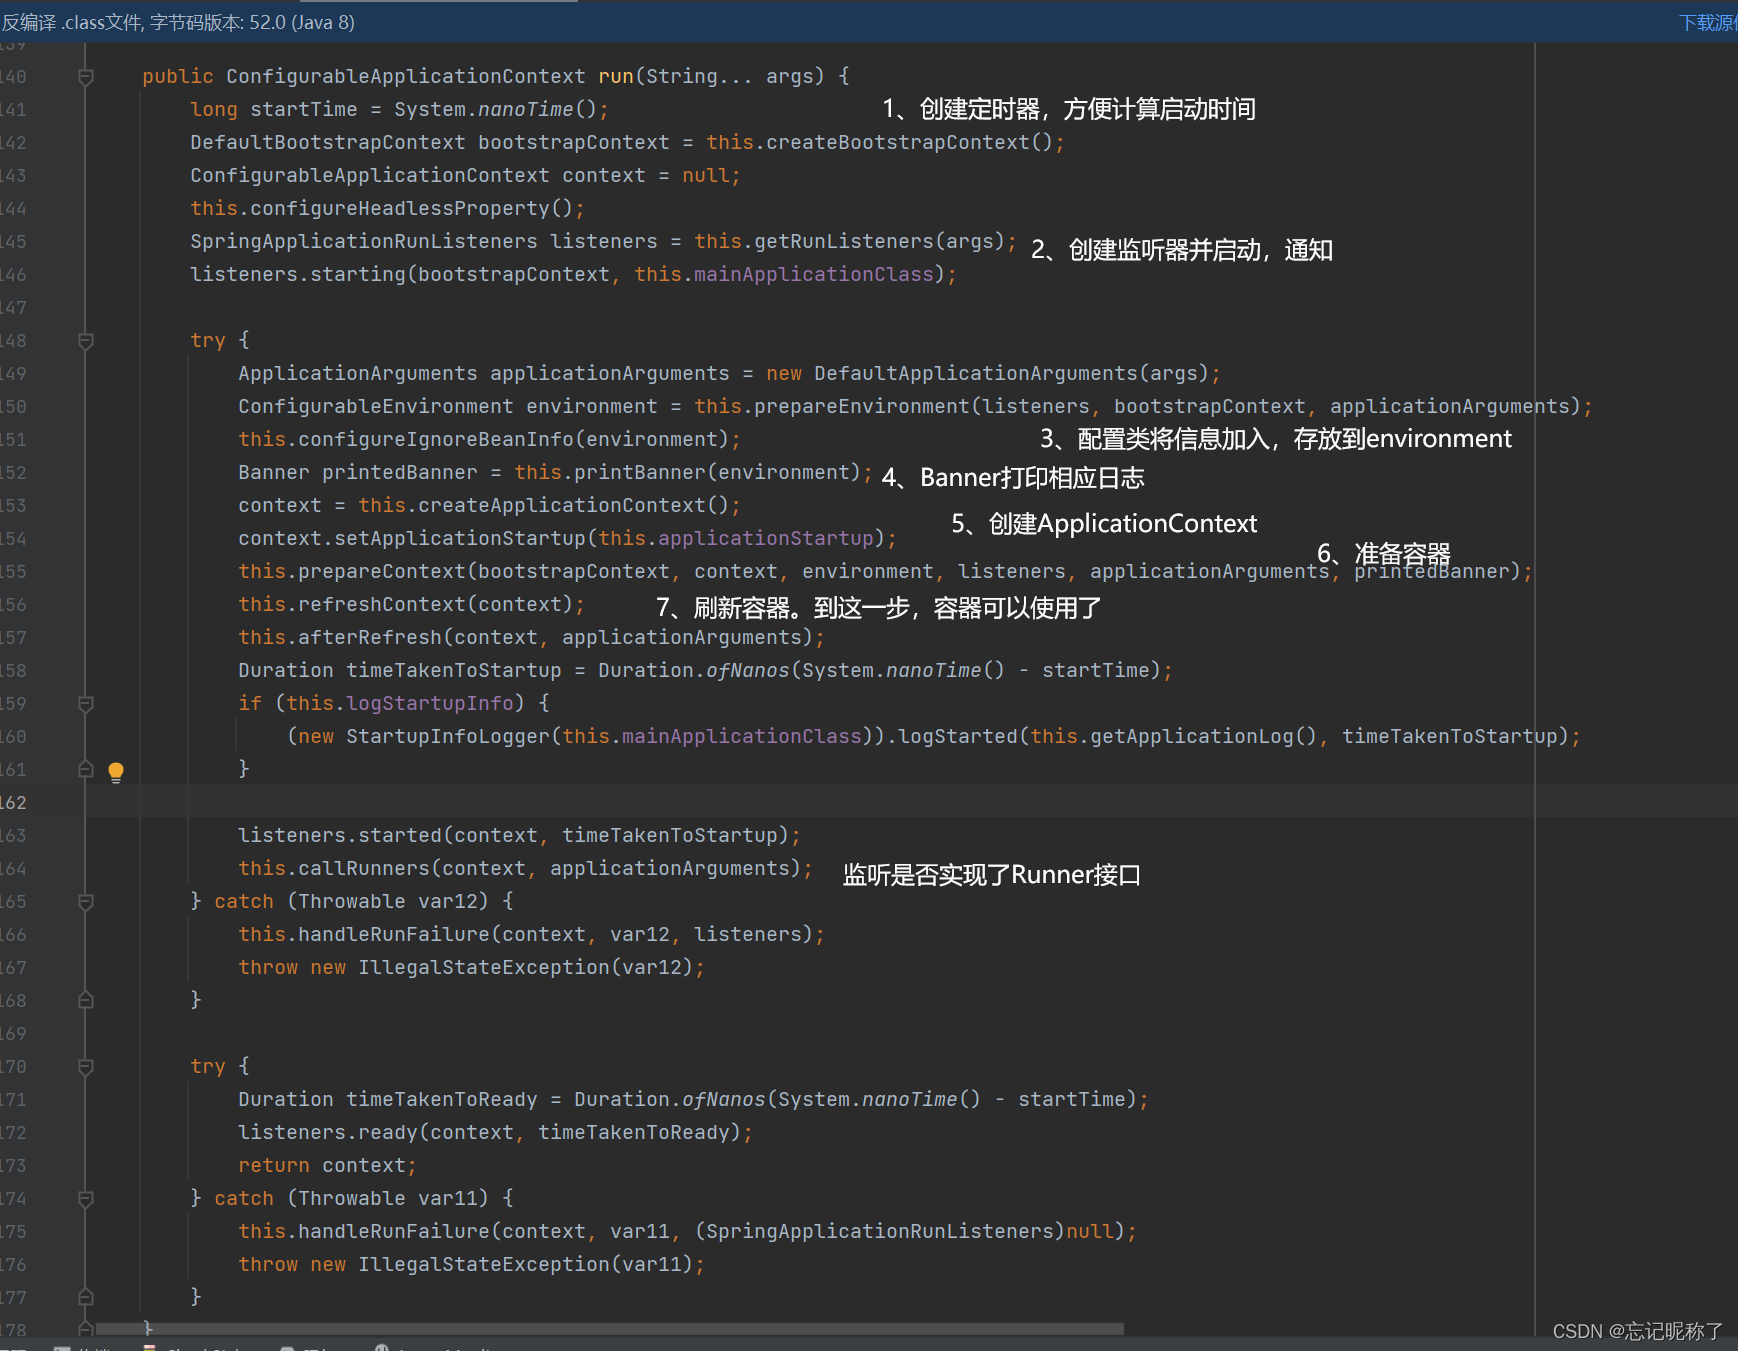Click the prepareContext method call
1738x1351 pixels.
(382, 571)
